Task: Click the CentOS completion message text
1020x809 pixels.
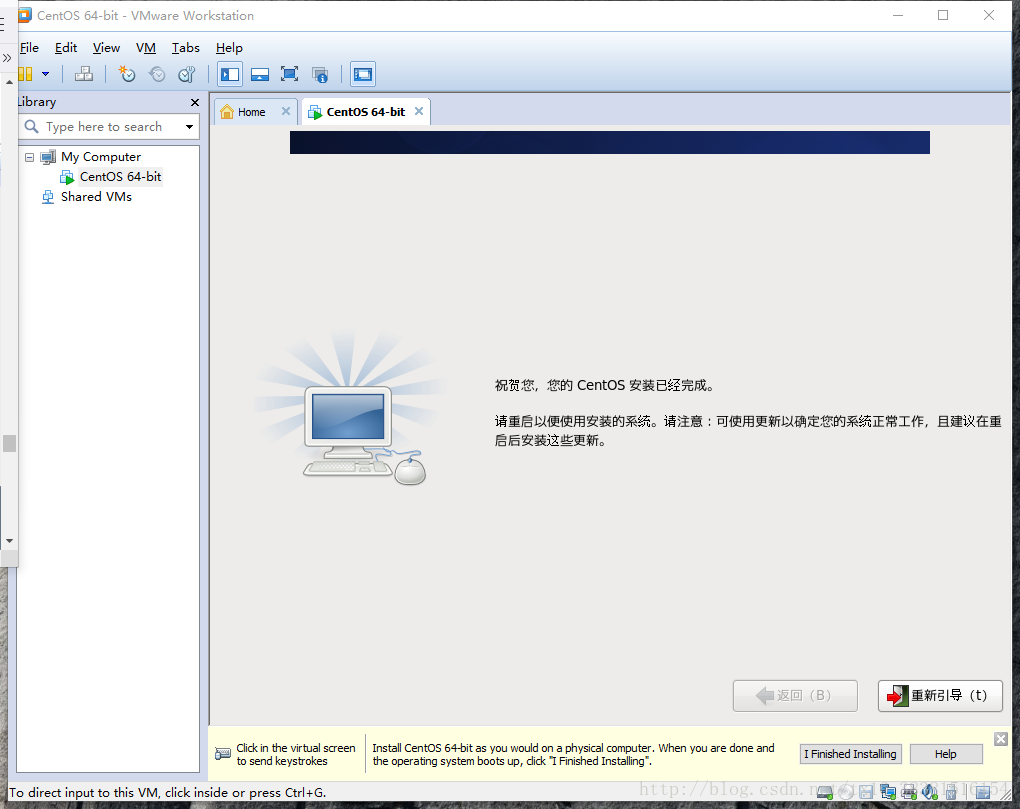Action: click(x=604, y=386)
